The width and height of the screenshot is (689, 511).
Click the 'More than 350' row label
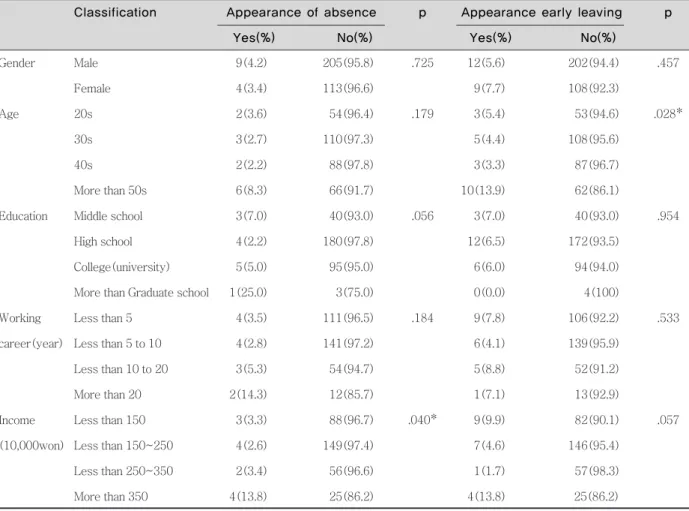pyautogui.click(x=111, y=496)
